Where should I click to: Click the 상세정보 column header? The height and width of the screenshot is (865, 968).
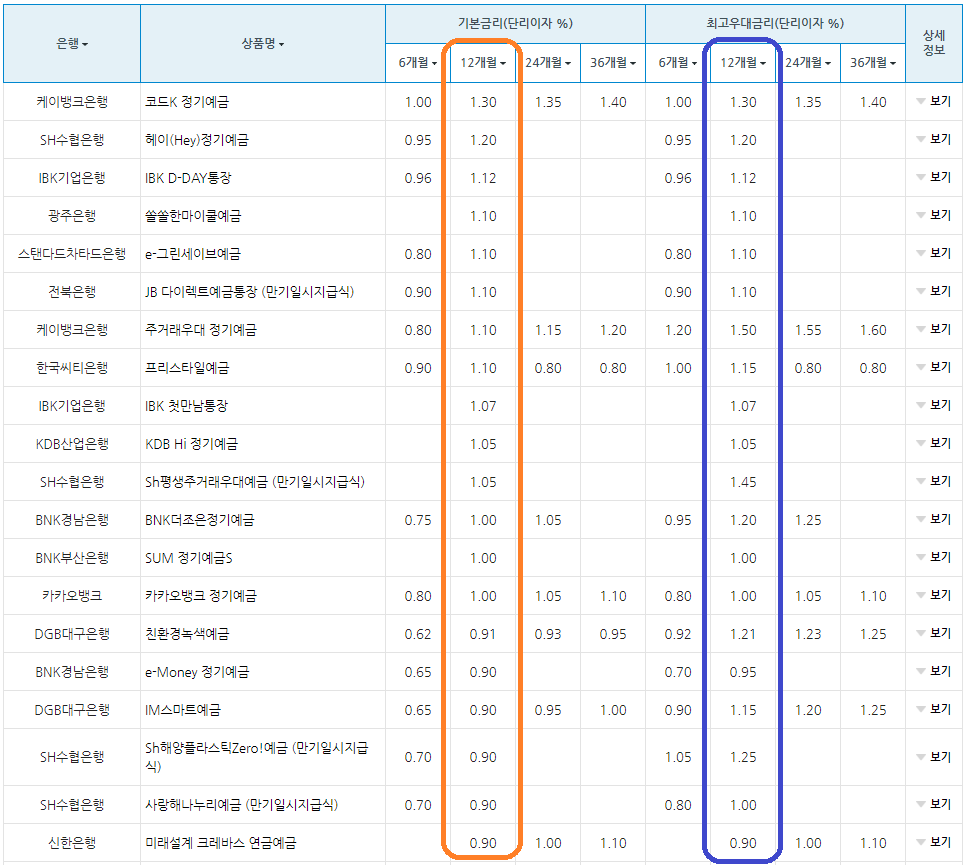(934, 43)
